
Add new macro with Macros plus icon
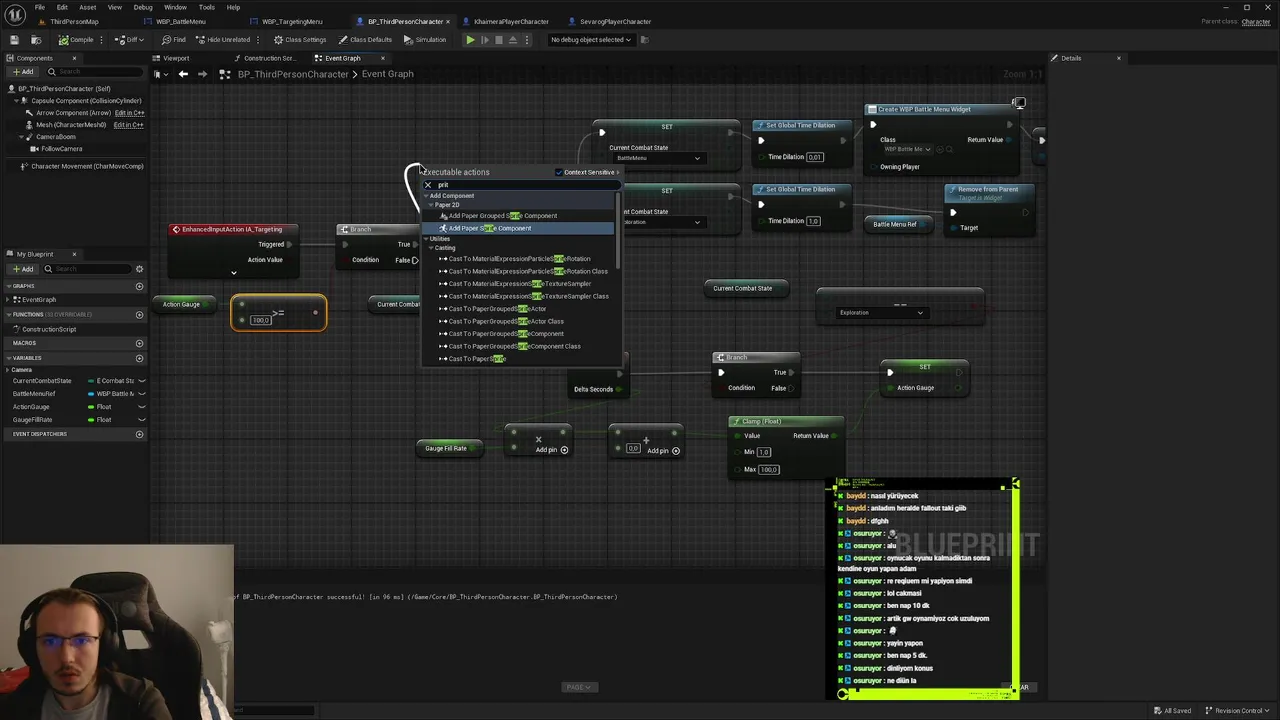coord(139,343)
